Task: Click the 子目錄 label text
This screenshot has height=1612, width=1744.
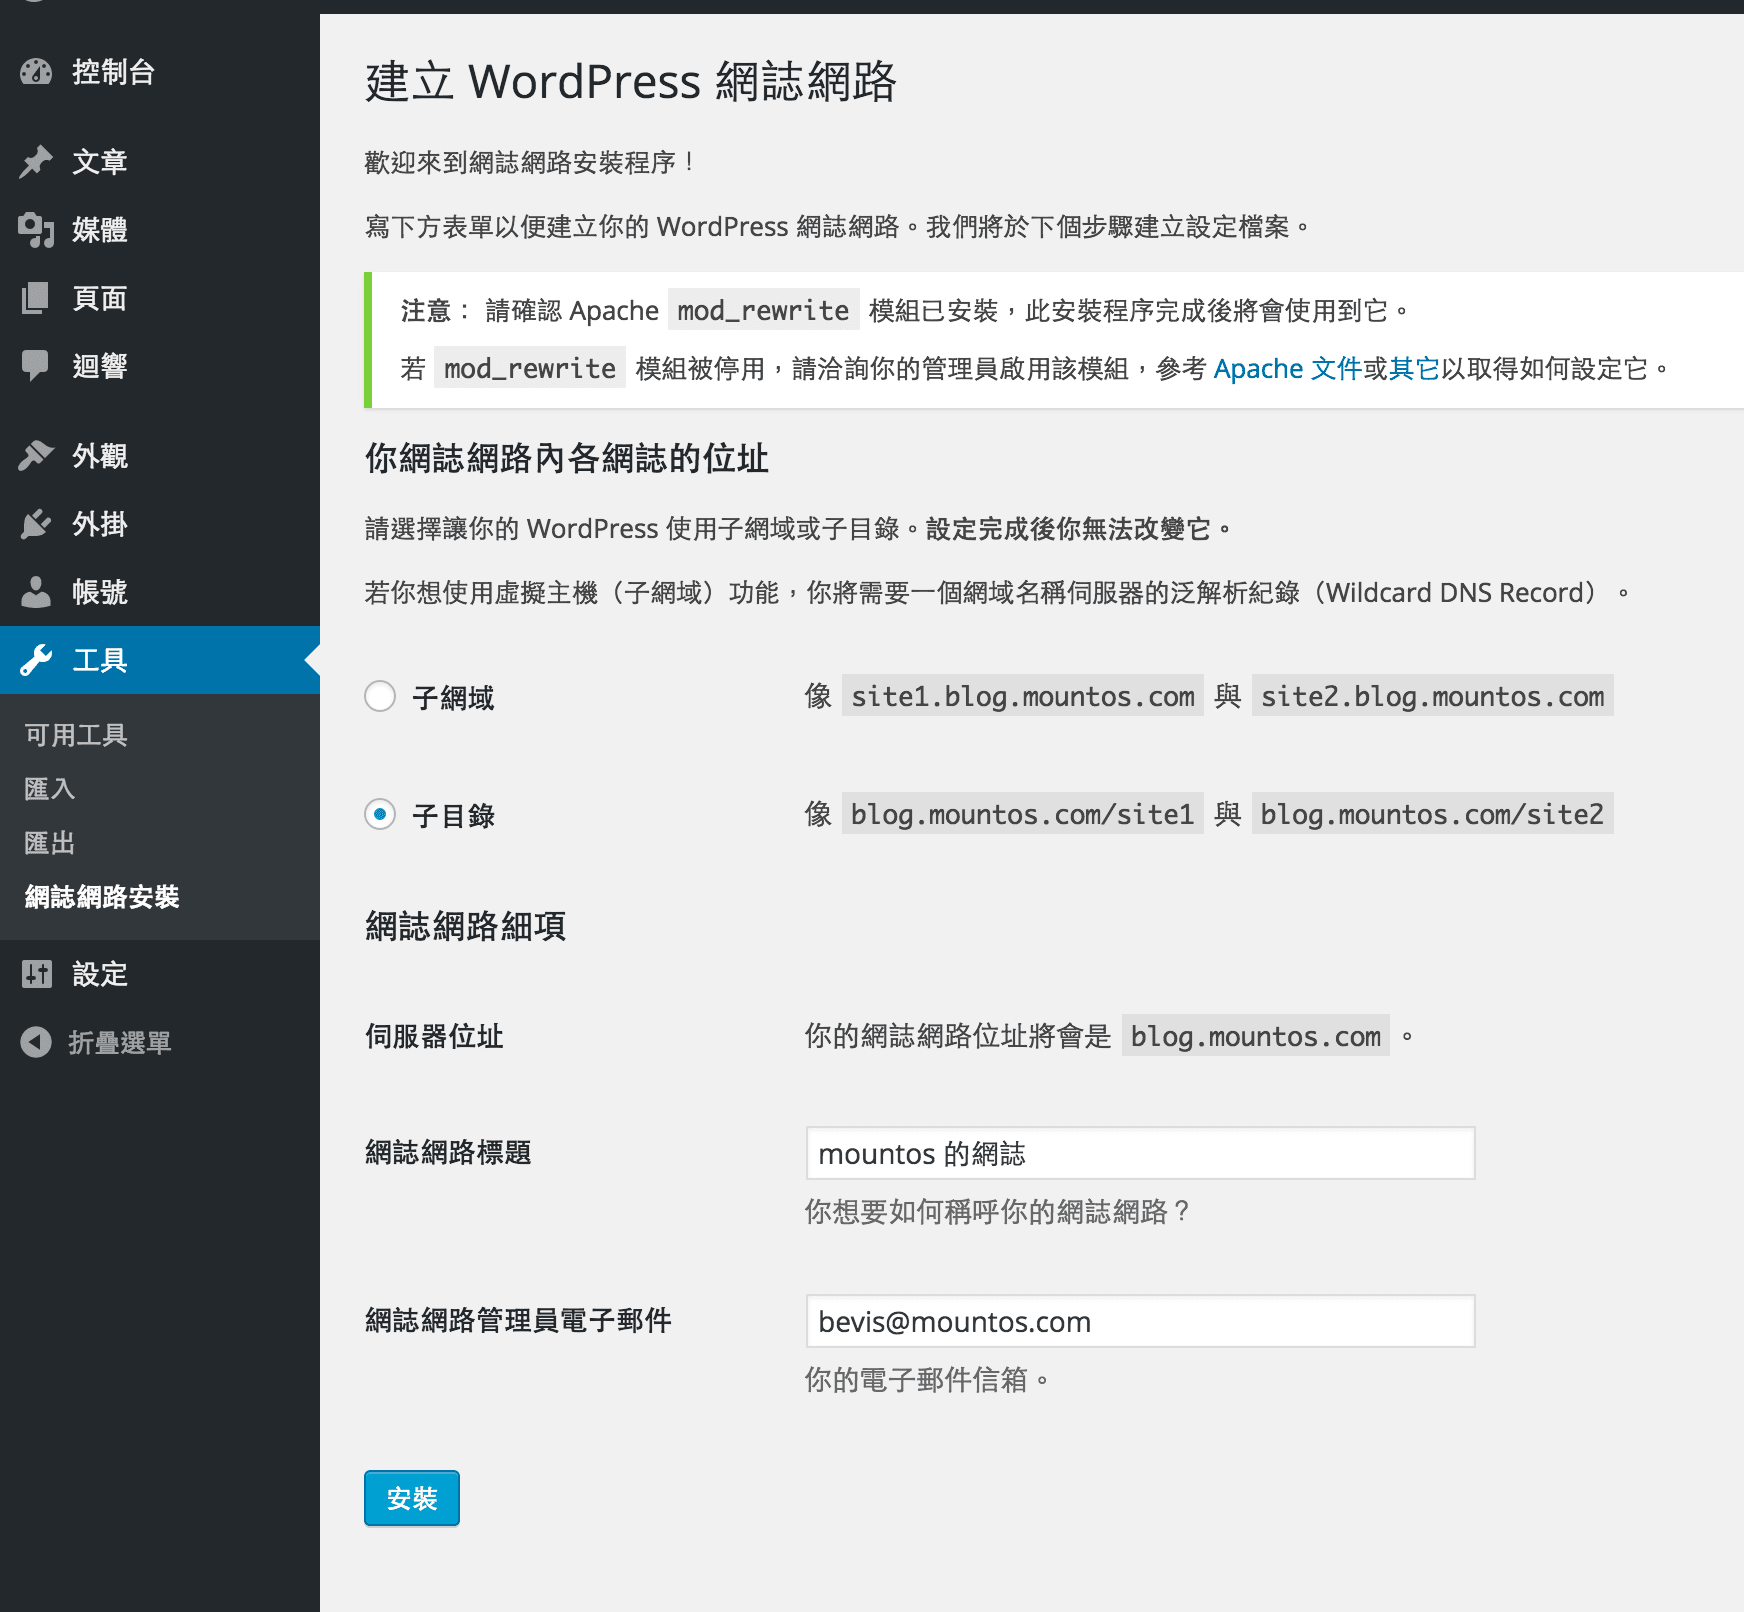Action: click(454, 816)
